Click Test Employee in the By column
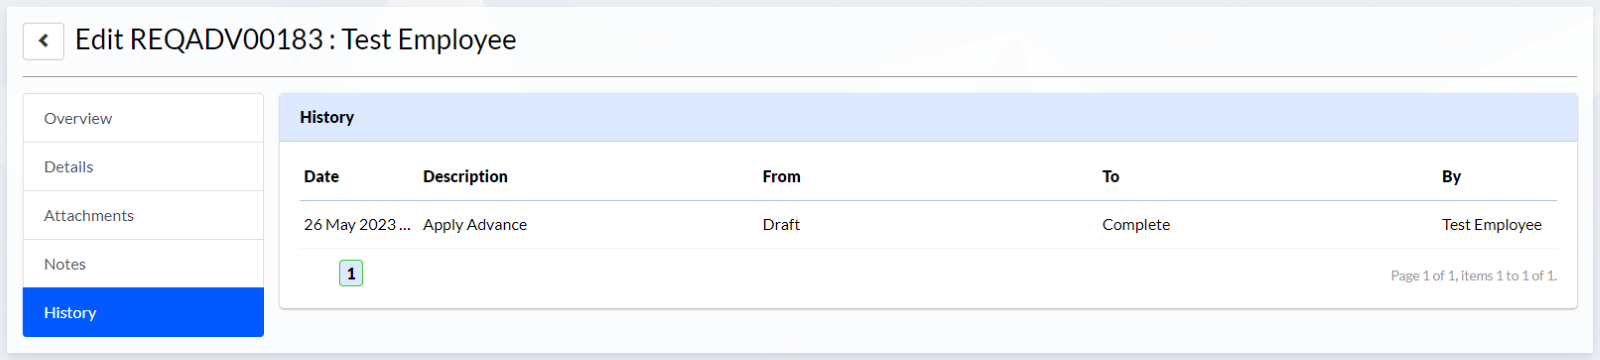 coord(1492,224)
